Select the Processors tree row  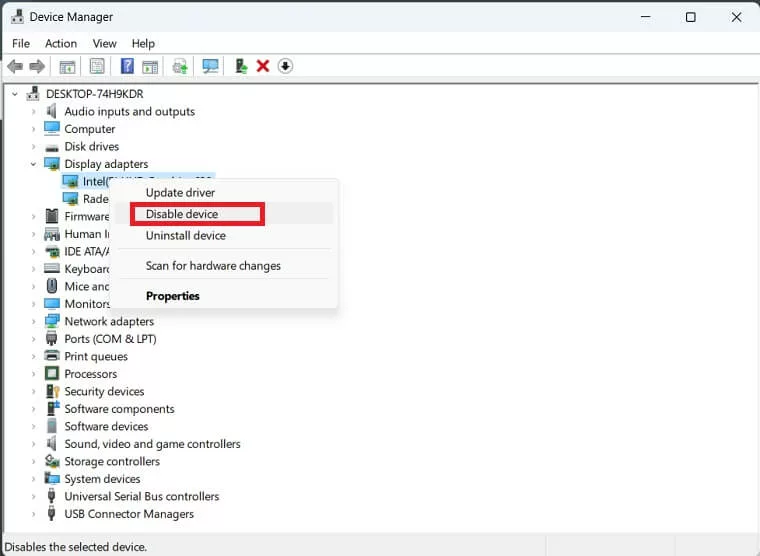[x=91, y=374]
